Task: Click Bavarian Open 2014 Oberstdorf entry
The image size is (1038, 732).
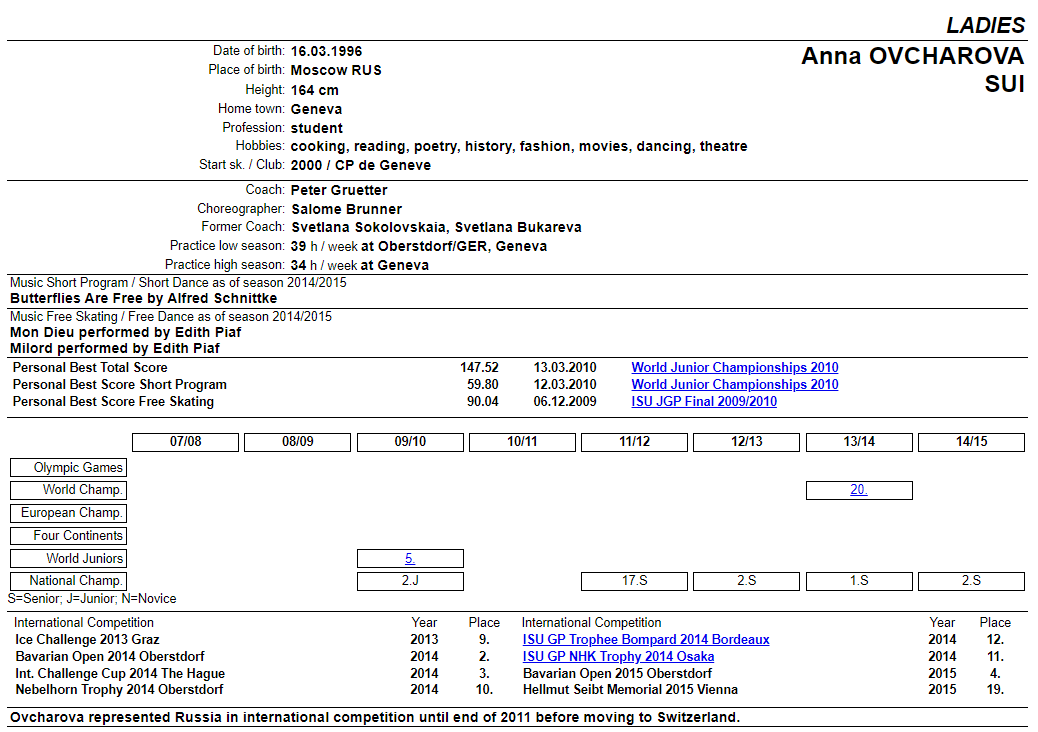Action: pos(110,657)
